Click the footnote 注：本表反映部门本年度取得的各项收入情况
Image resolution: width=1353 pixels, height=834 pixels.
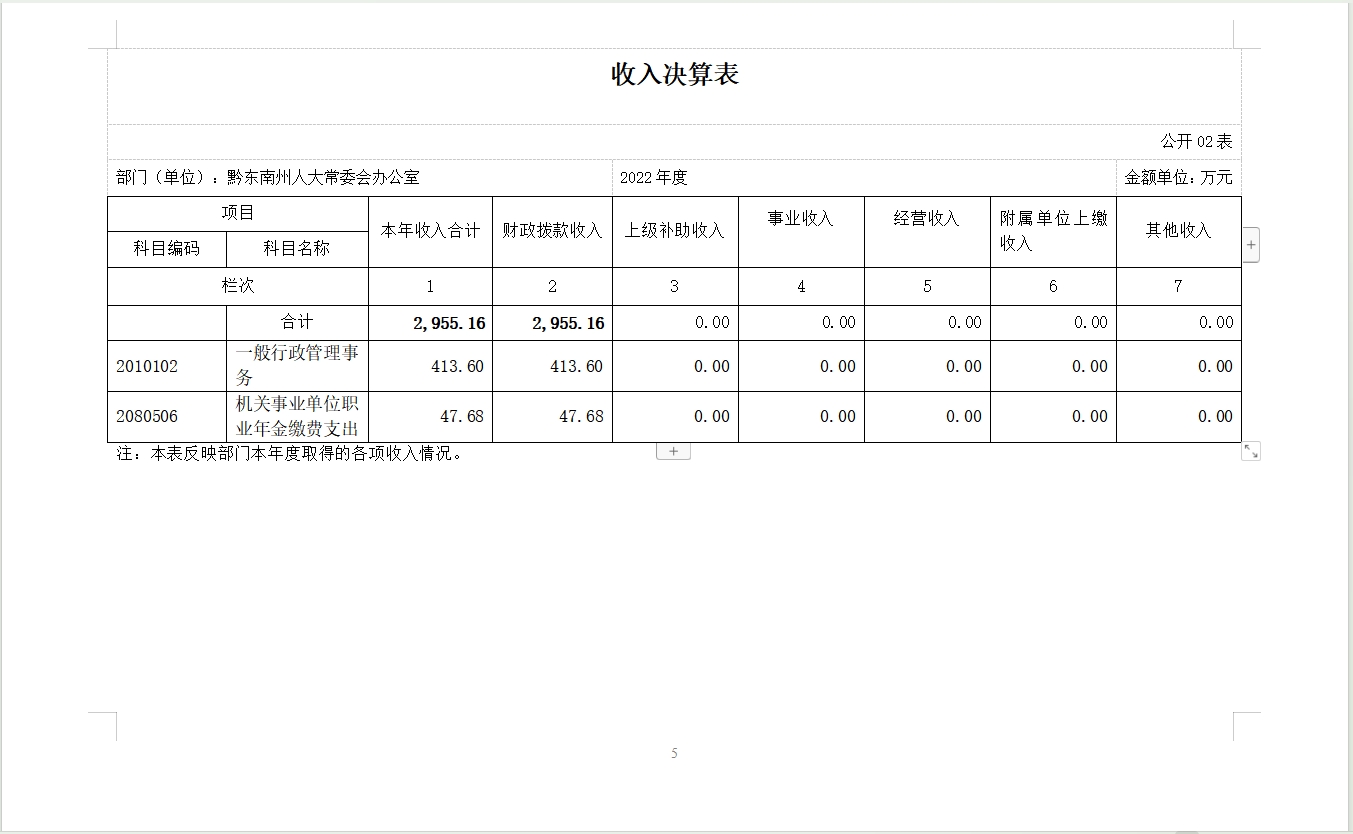(x=290, y=453)
